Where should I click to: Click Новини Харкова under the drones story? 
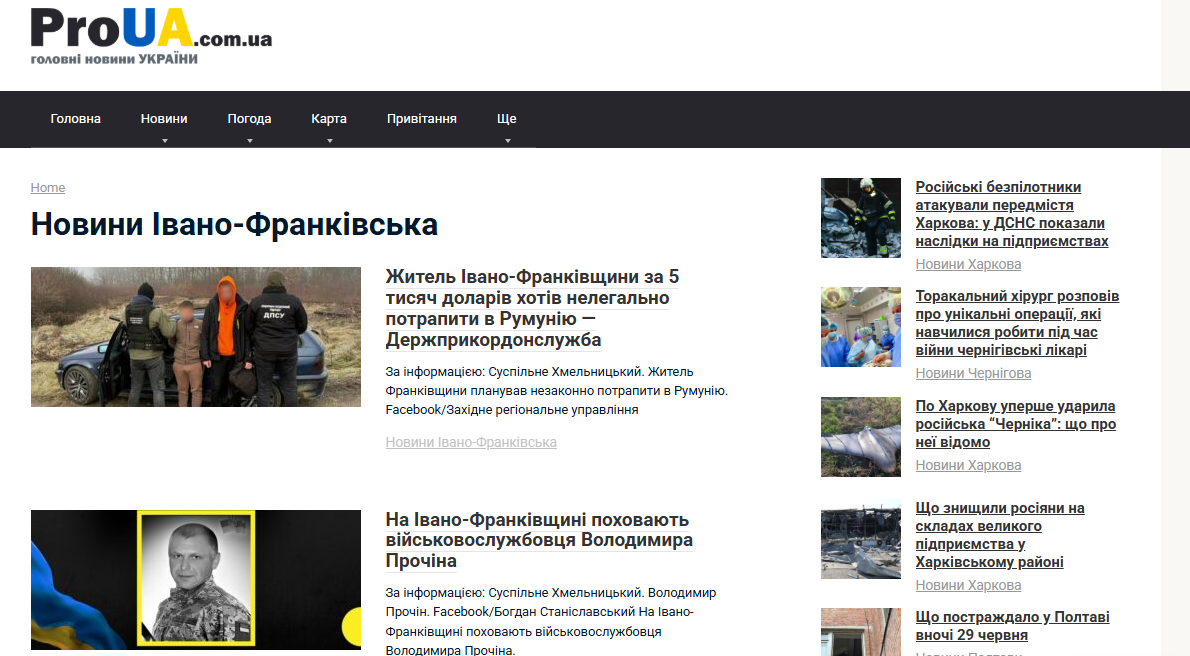point(968,264)
